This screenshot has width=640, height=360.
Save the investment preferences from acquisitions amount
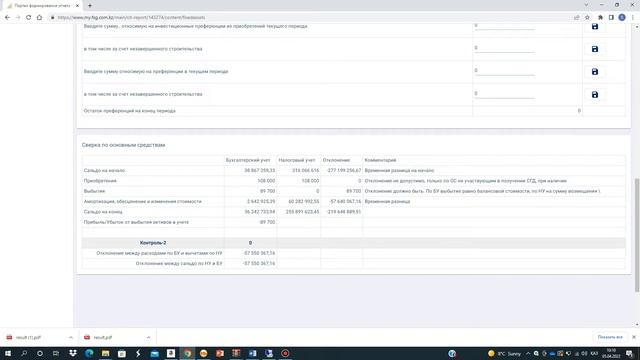[595, 27]
